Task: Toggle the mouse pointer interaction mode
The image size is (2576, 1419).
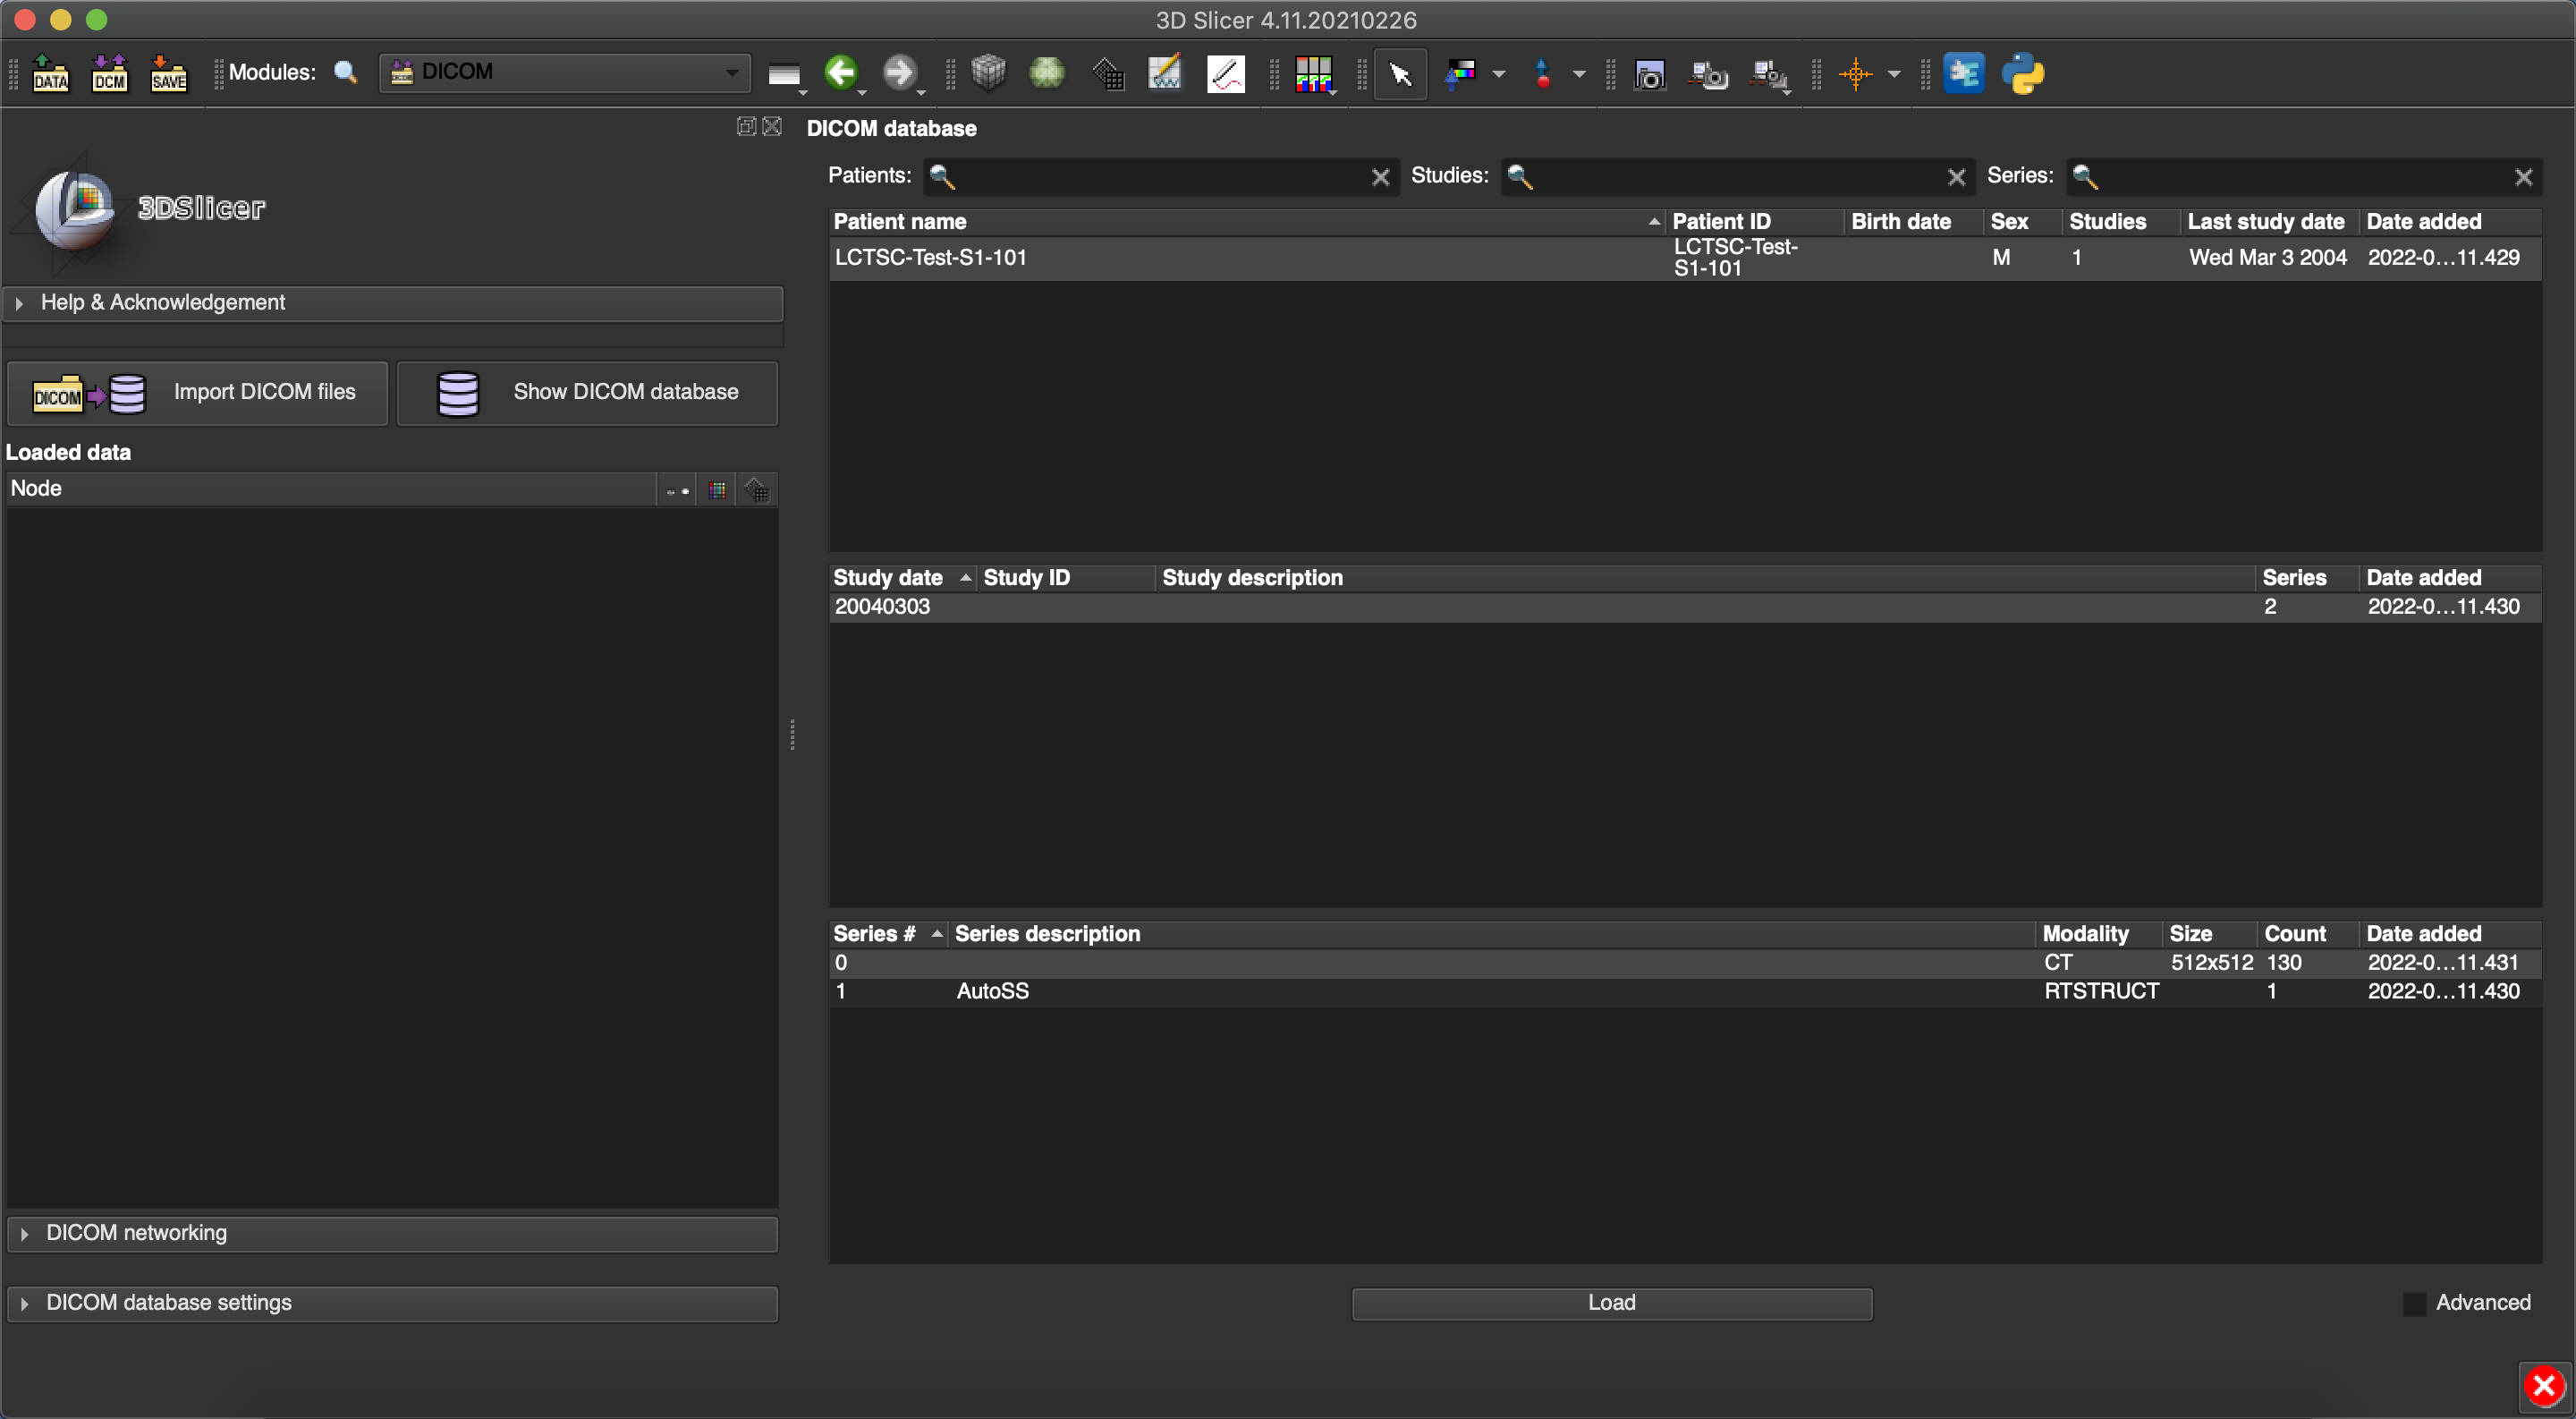Action: point(1400,73)
